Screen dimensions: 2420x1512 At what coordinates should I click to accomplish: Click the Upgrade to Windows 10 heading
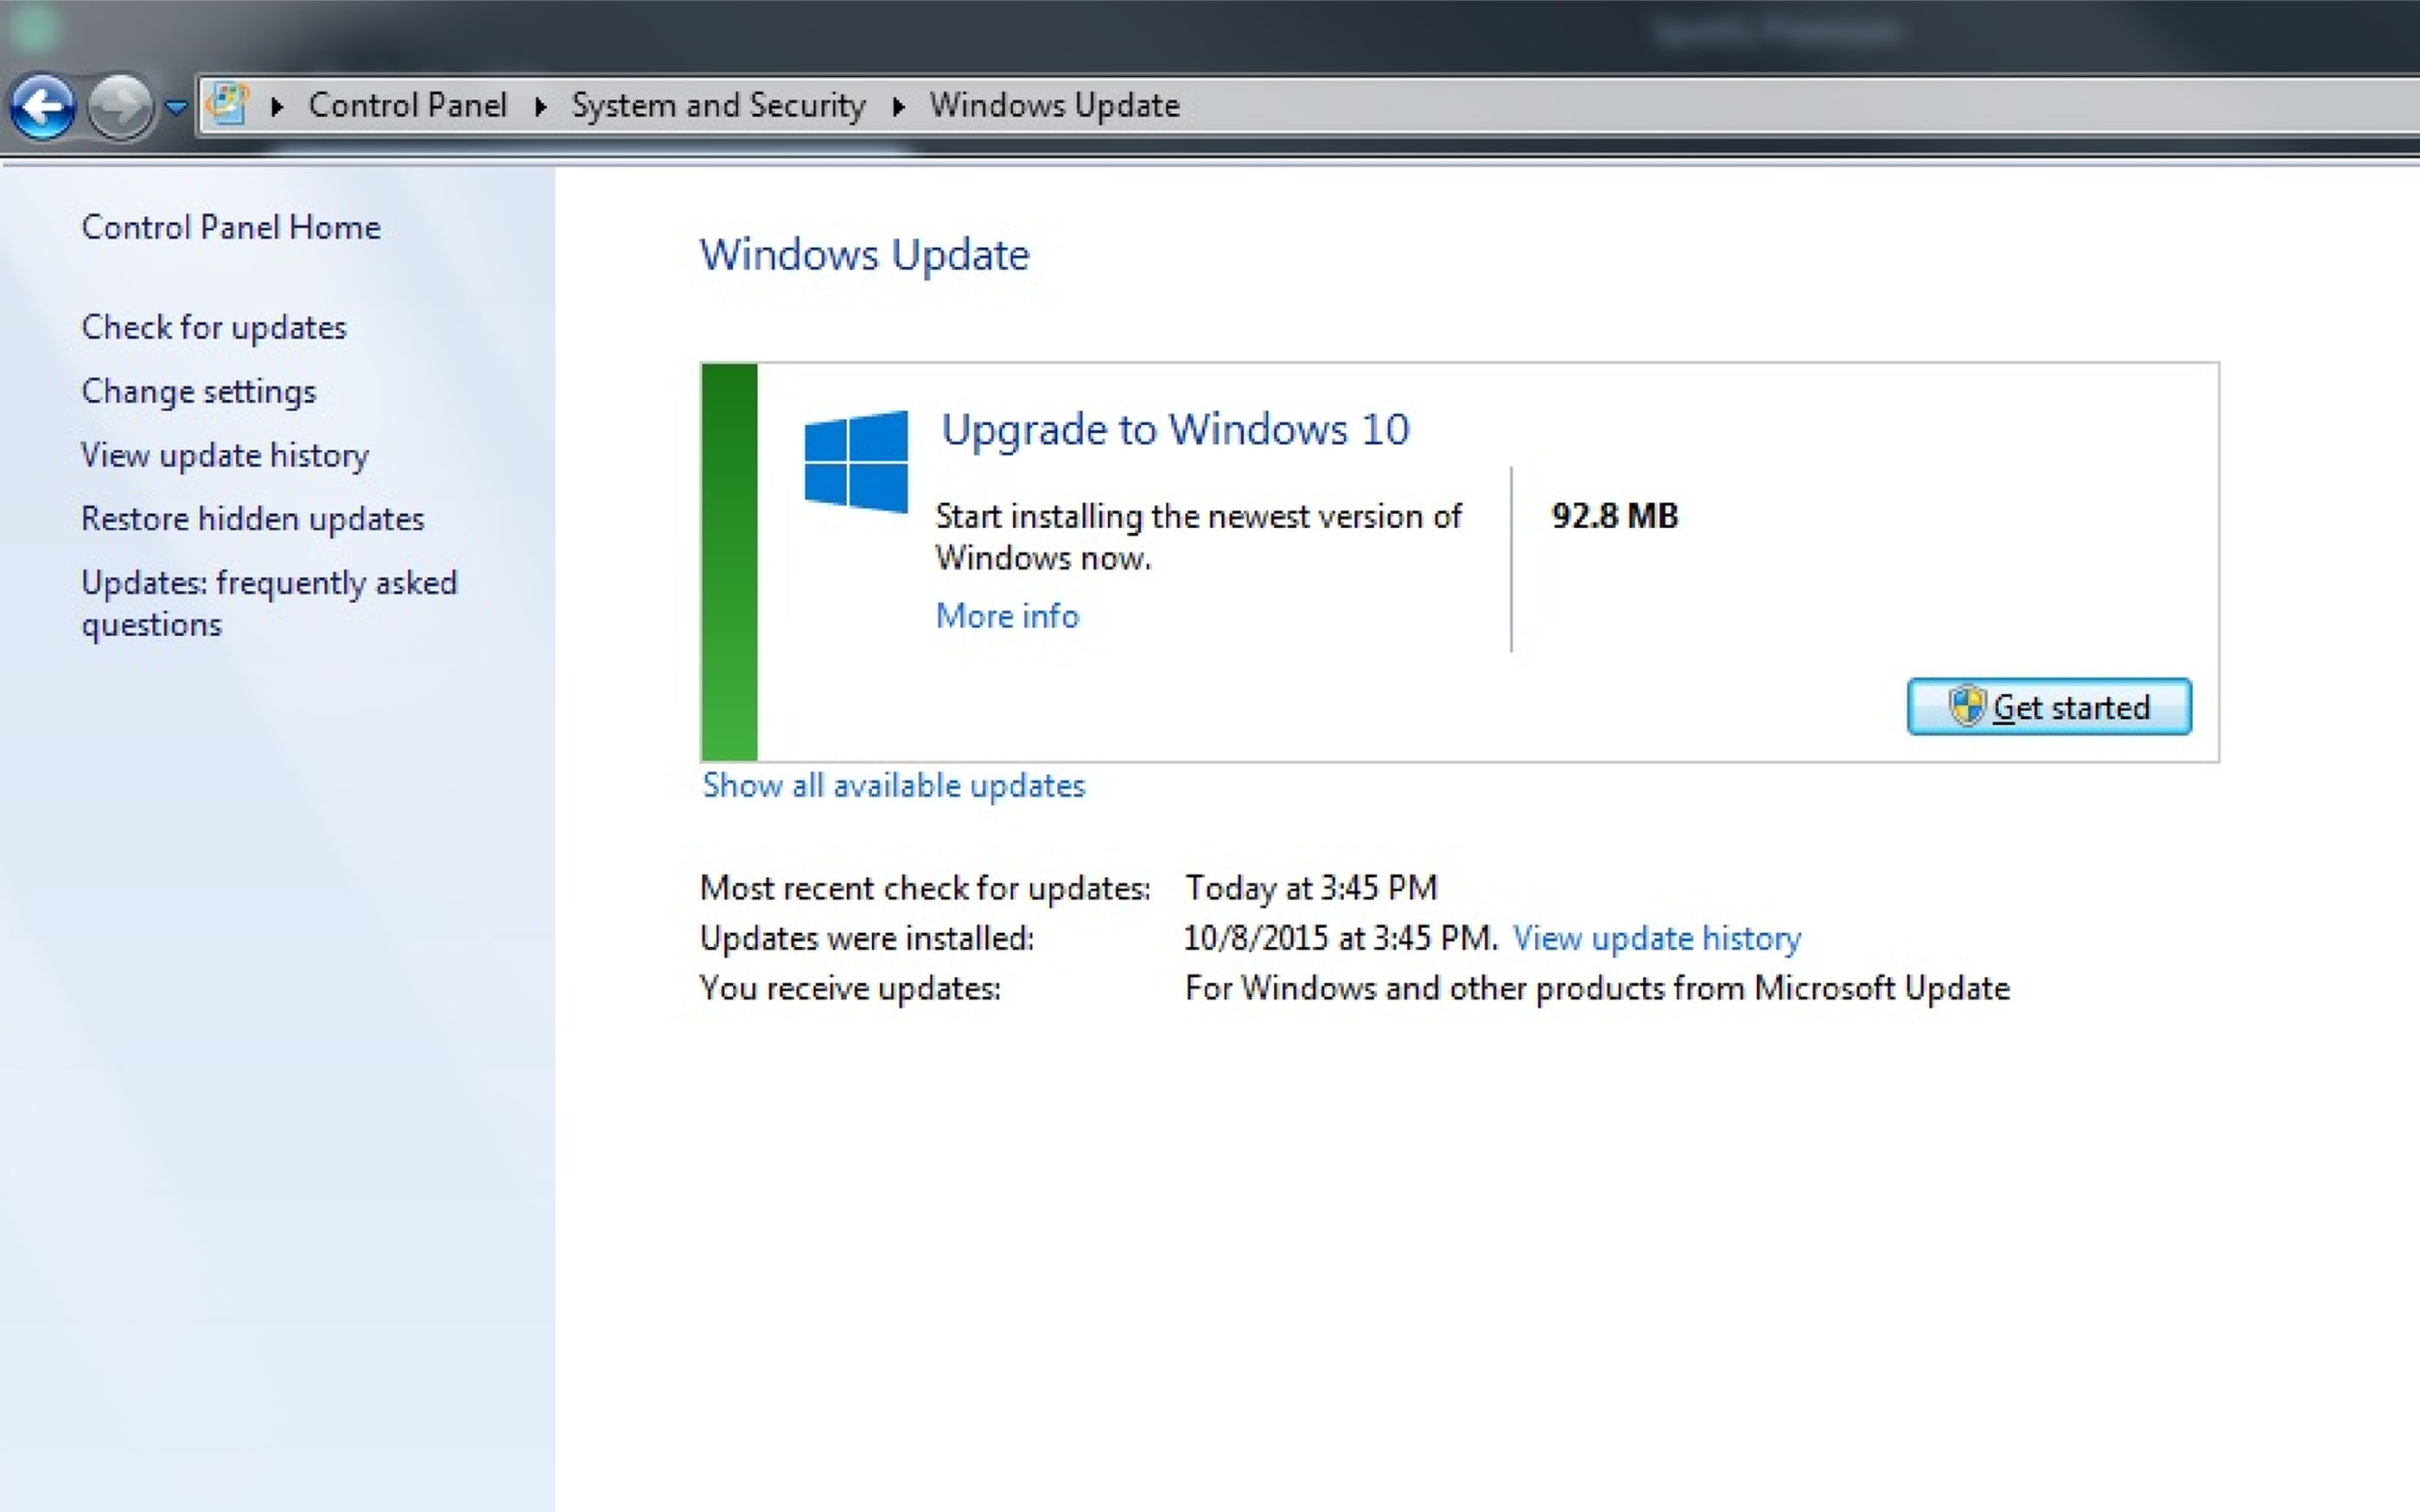[x=1175, y=429]
